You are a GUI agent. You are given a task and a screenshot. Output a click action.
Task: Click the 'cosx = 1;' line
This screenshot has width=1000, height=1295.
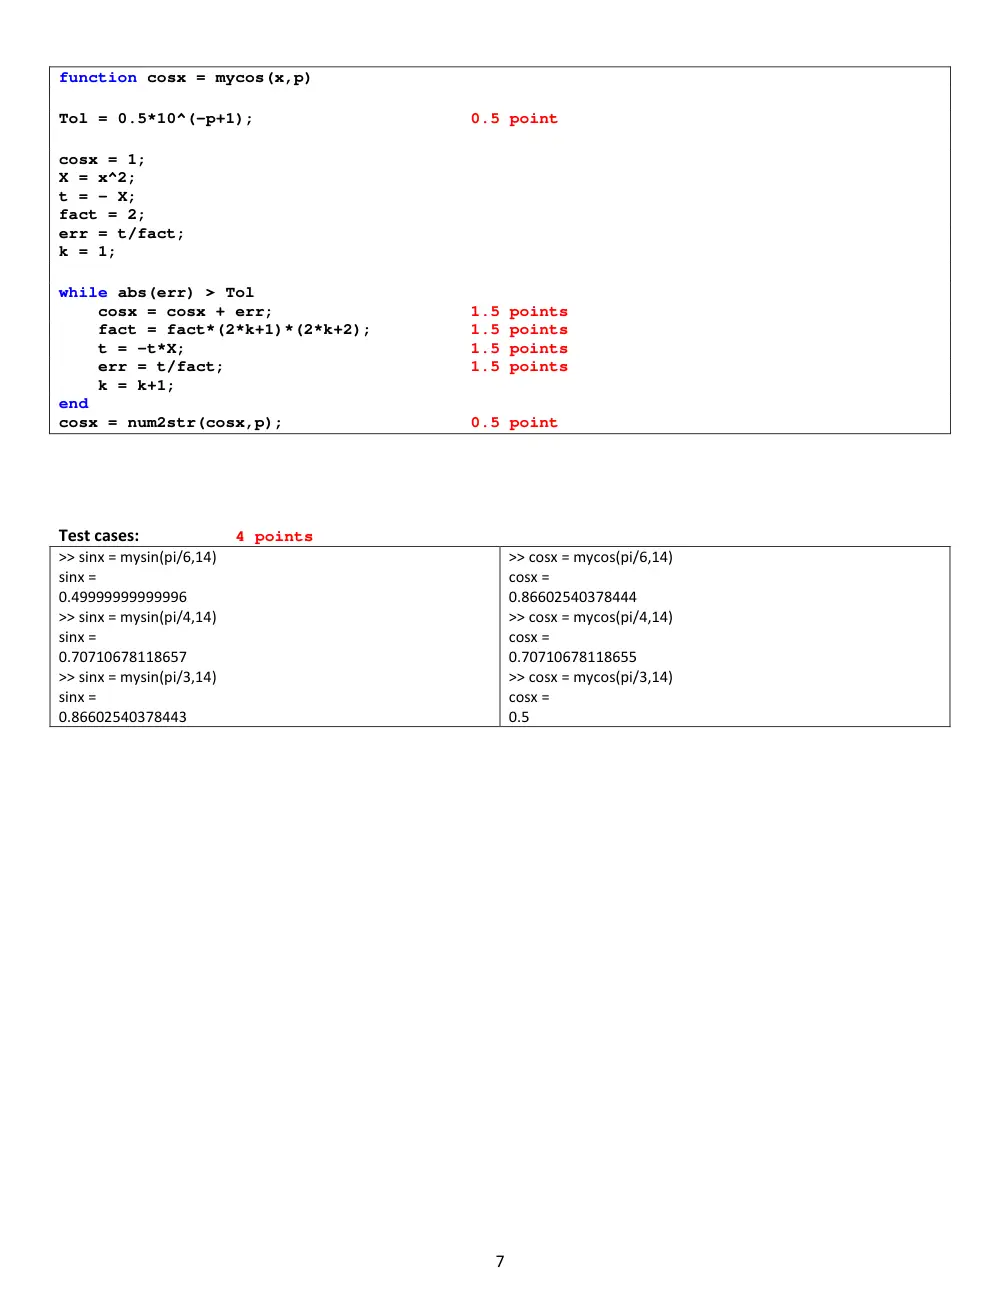click(102, 160)
